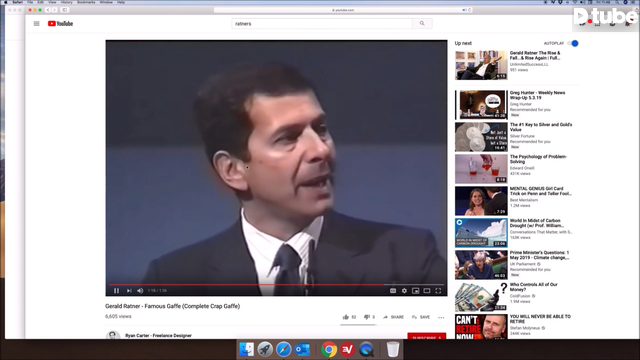Open the Share options
Viewport: 640px width, 360px height.
(393, 317)
